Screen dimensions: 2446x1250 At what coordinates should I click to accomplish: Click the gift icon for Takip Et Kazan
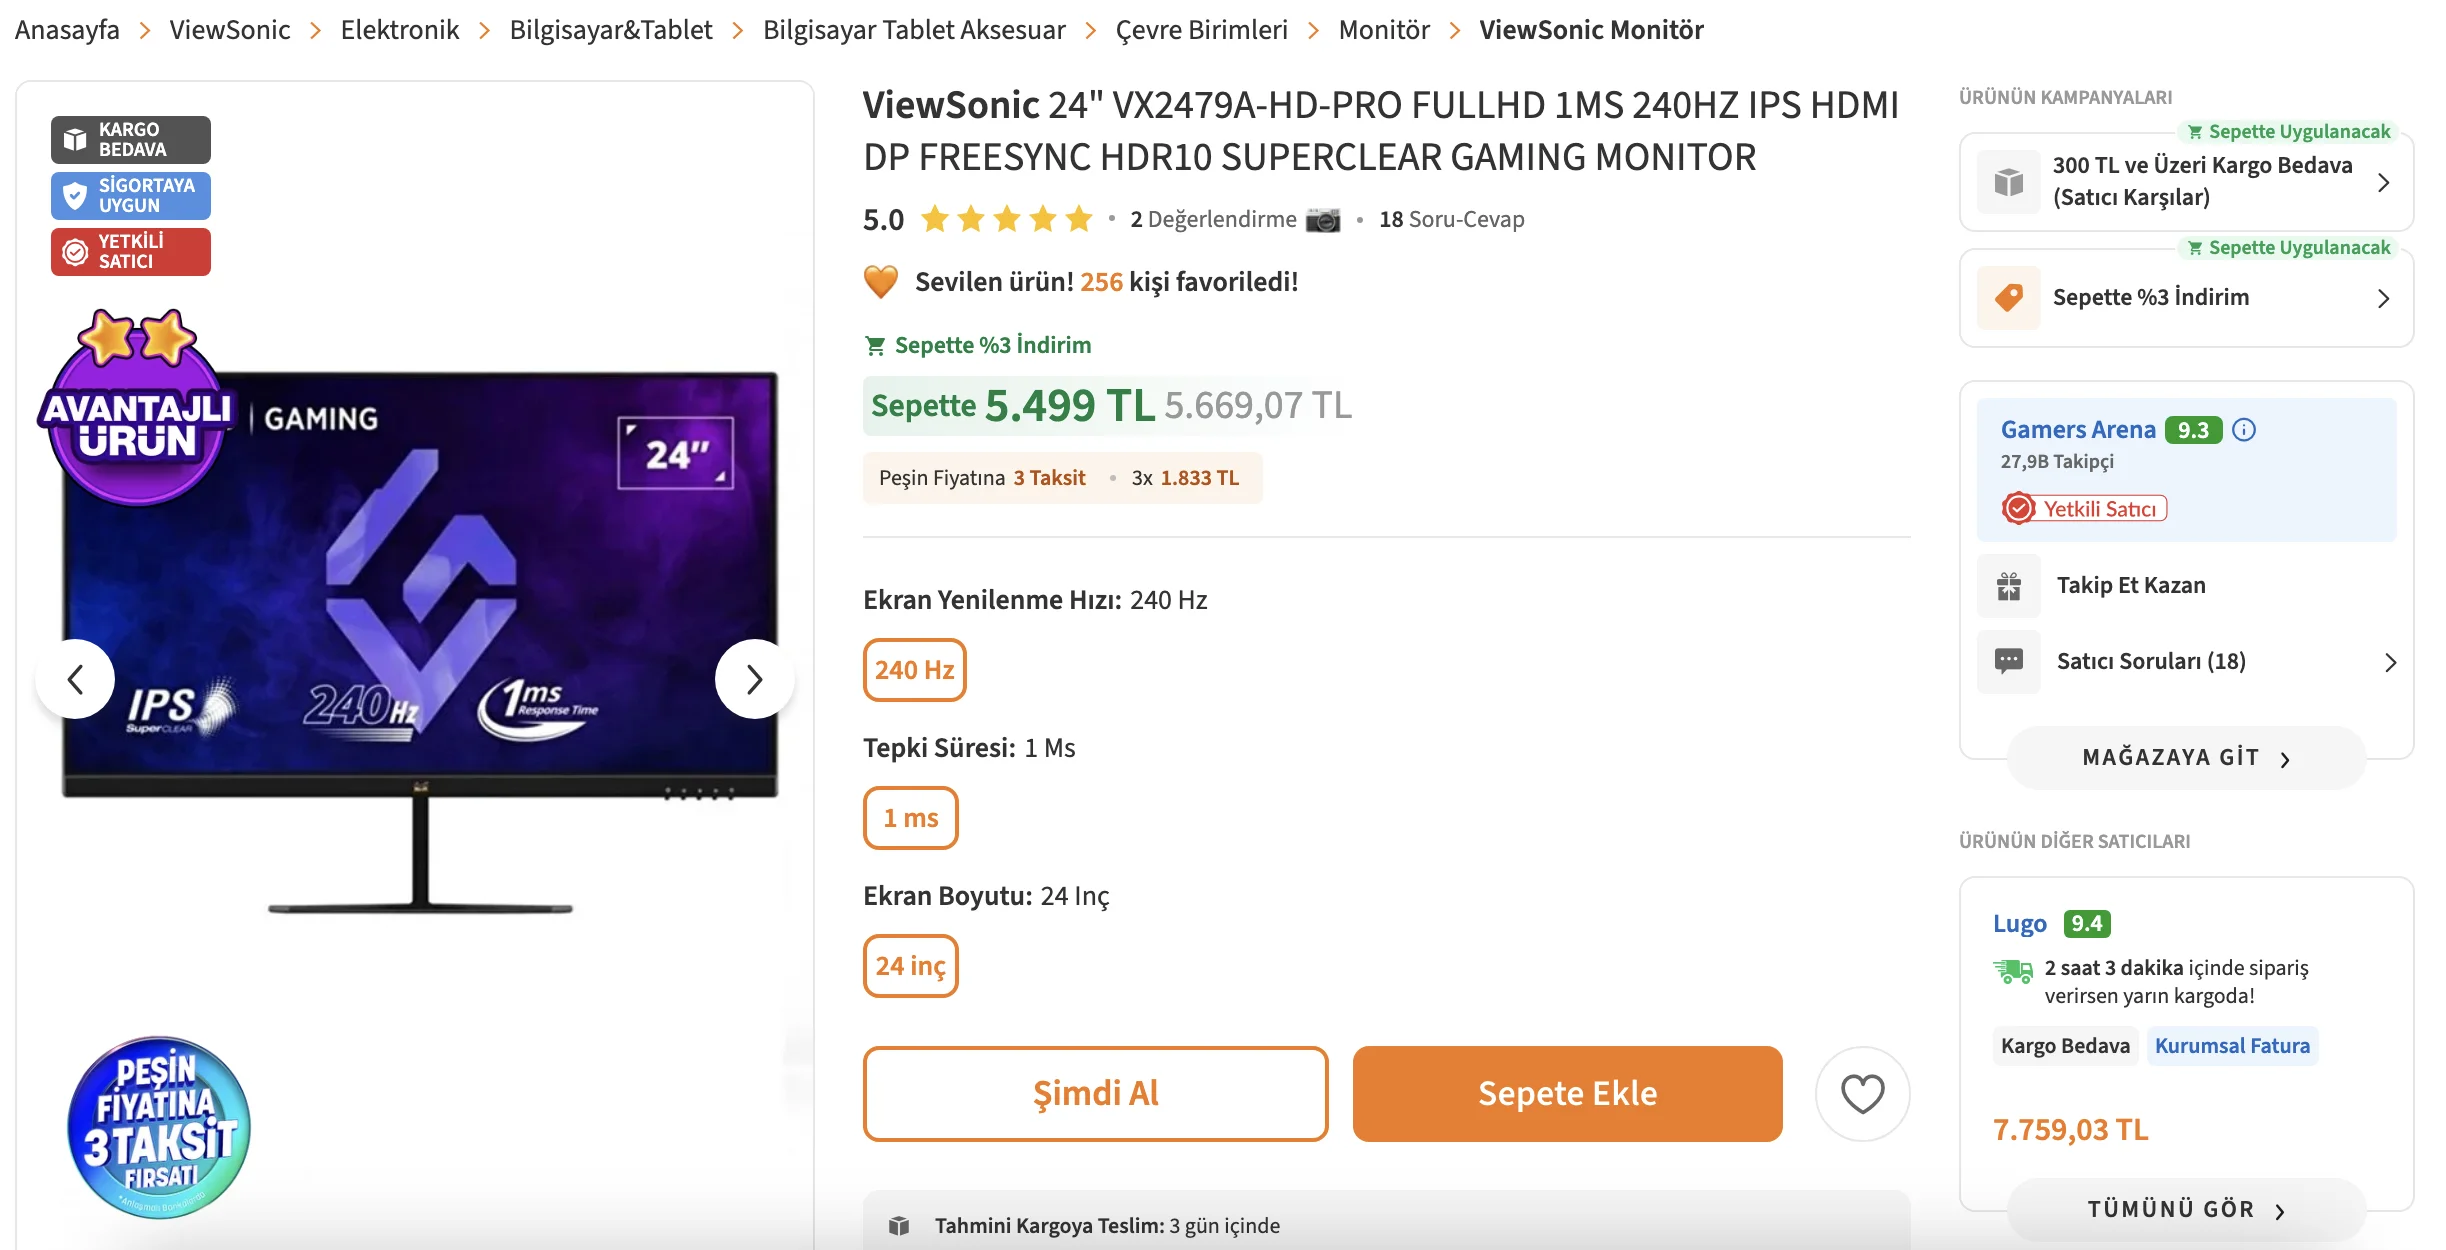(x=2009, y=586)
